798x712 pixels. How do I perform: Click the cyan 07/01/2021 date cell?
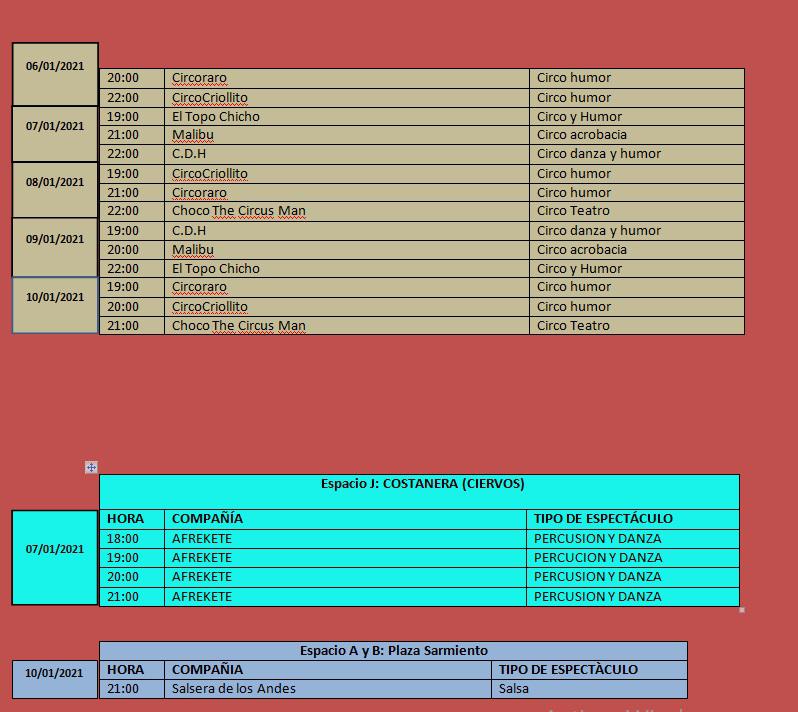(55, 550)
